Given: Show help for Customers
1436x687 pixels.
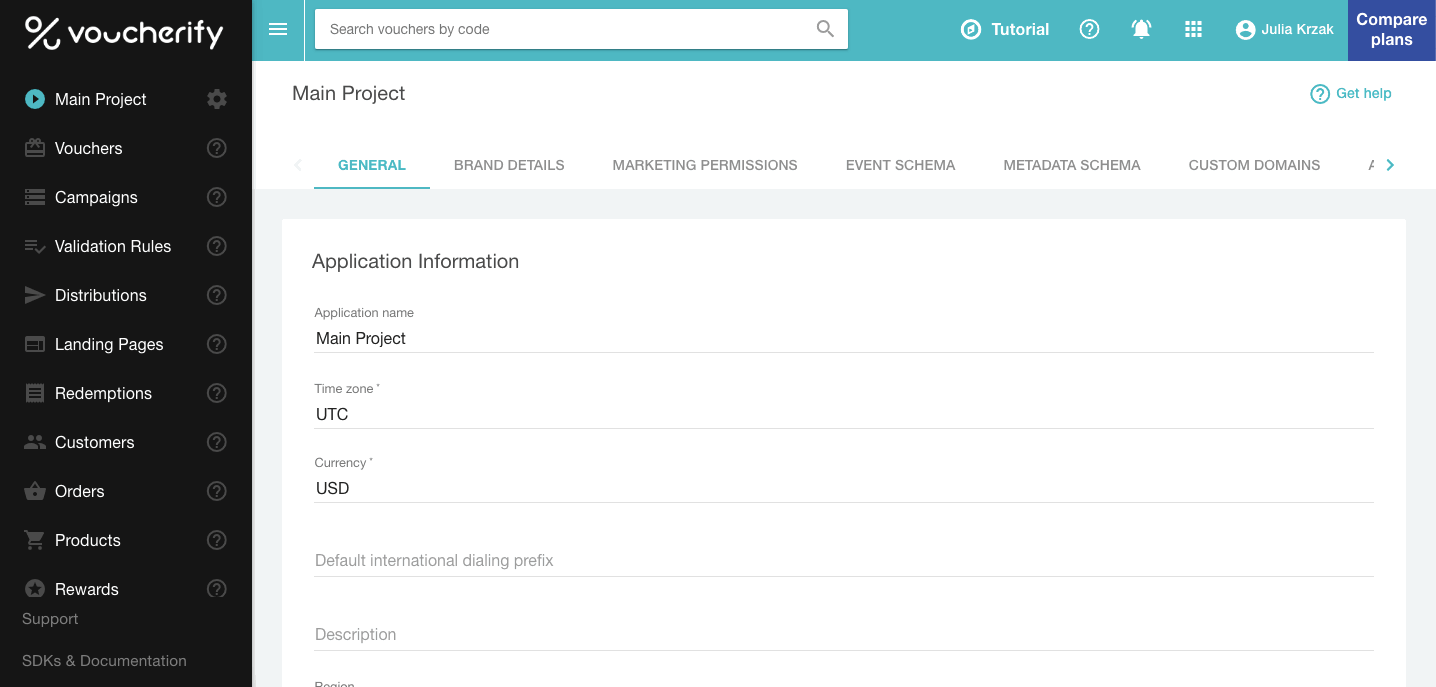Looking at the screenshot, I should [217, 442].
